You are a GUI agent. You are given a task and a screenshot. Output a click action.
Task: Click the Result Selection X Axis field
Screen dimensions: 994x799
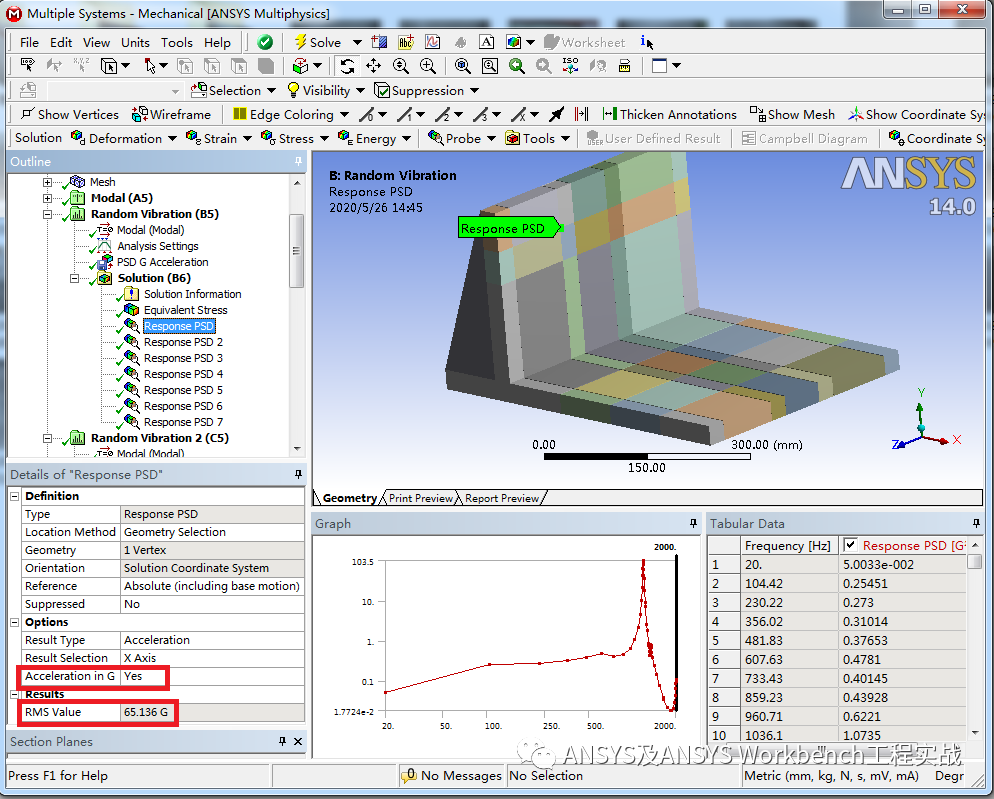click(x=212, y=658)
